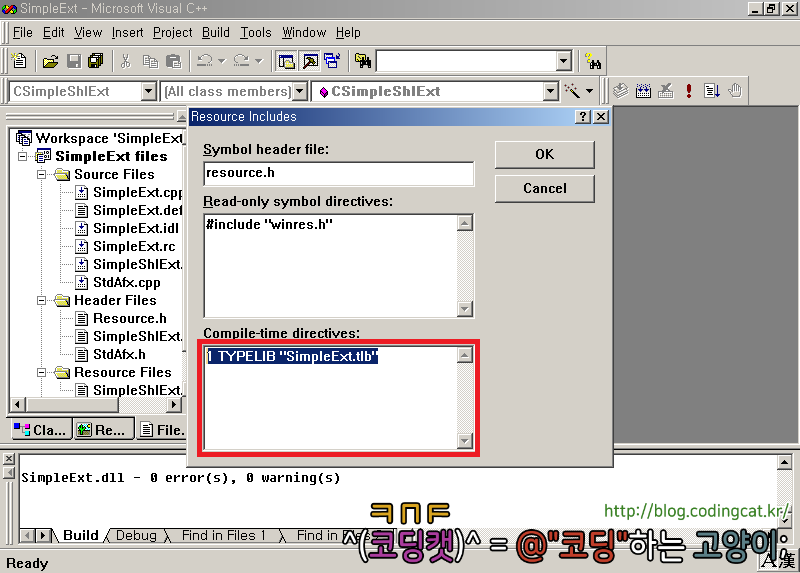Open the CSimpleShlExt class dropdown
Image resolution: width=800 pixels, height=573 pixels.
pyautogui.click(x=148, y=91)
